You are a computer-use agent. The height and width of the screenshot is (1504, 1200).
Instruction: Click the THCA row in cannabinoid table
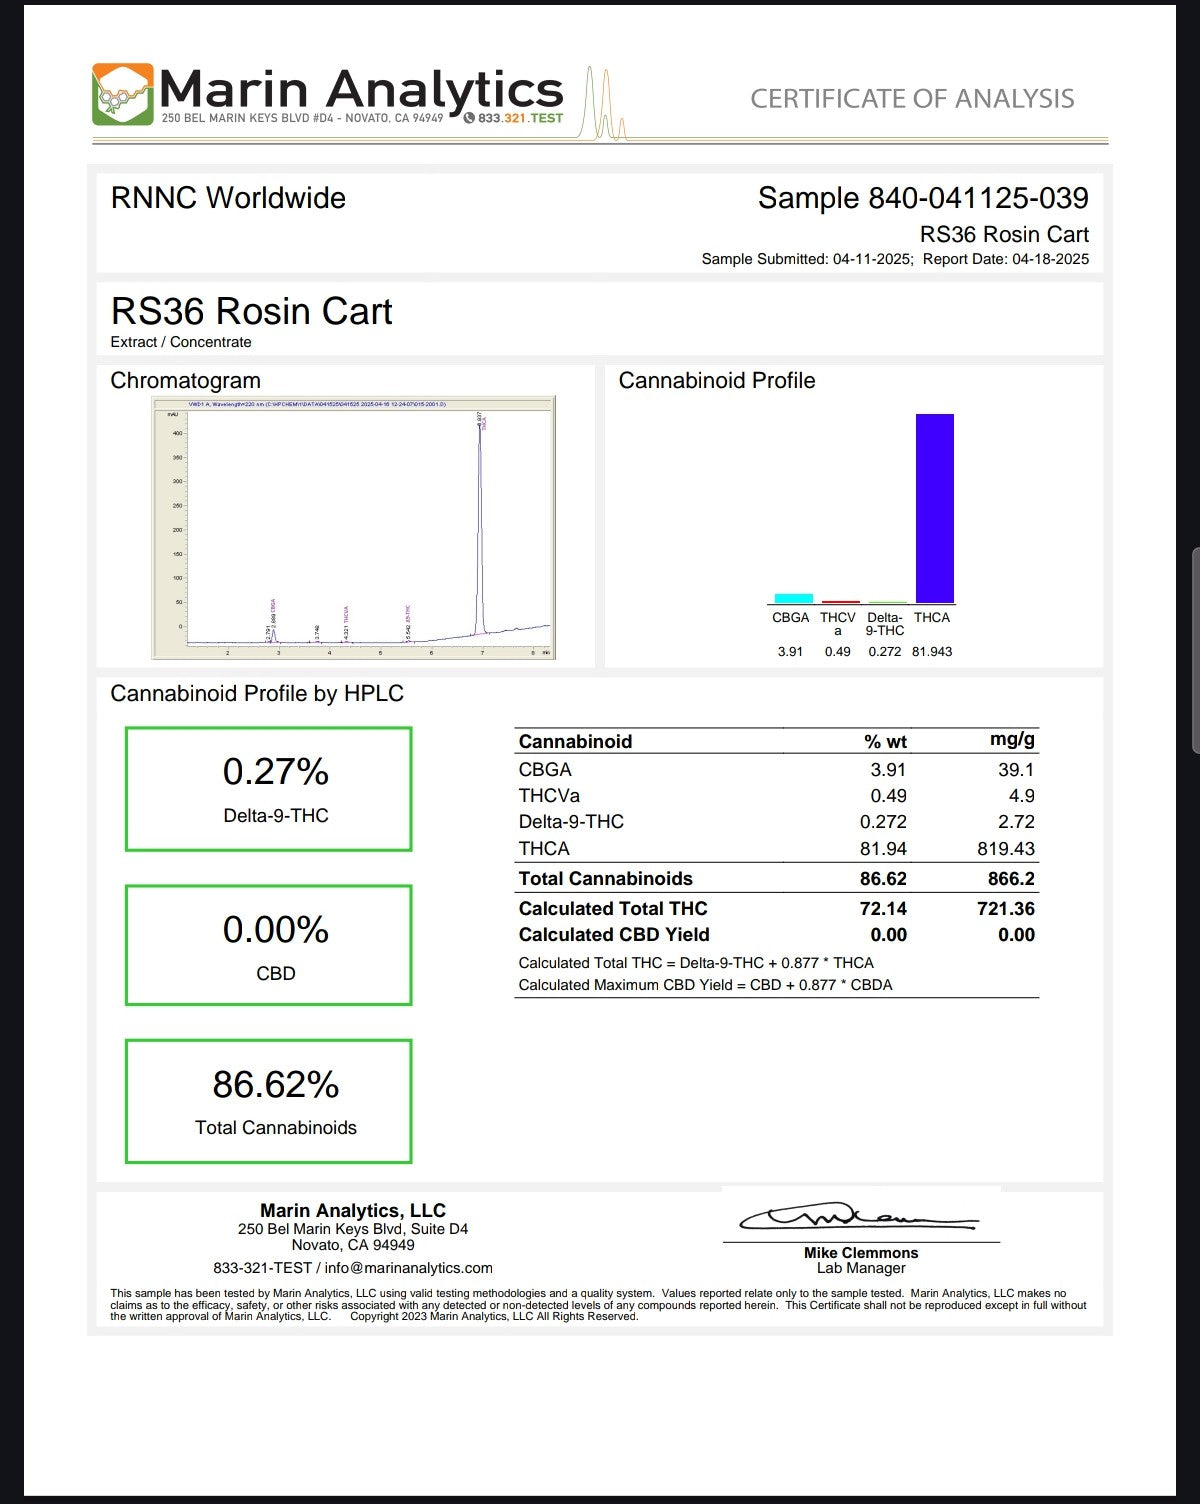pos(776,848)
